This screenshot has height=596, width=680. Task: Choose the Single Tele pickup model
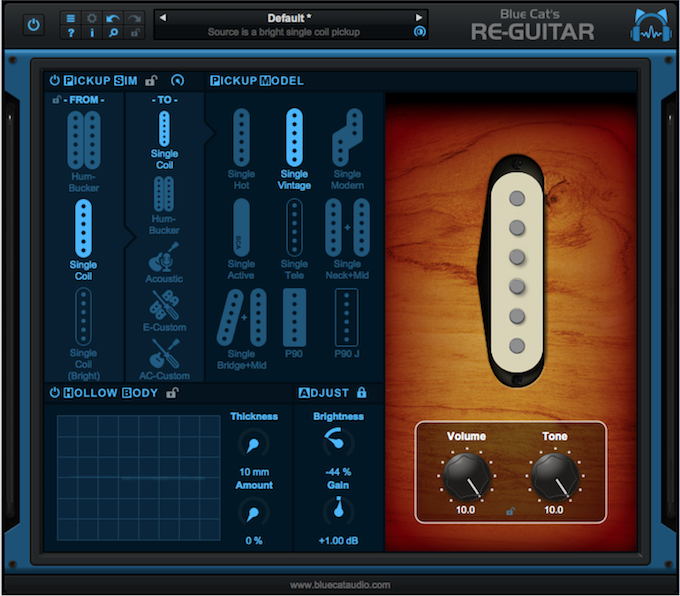[294, 239]
